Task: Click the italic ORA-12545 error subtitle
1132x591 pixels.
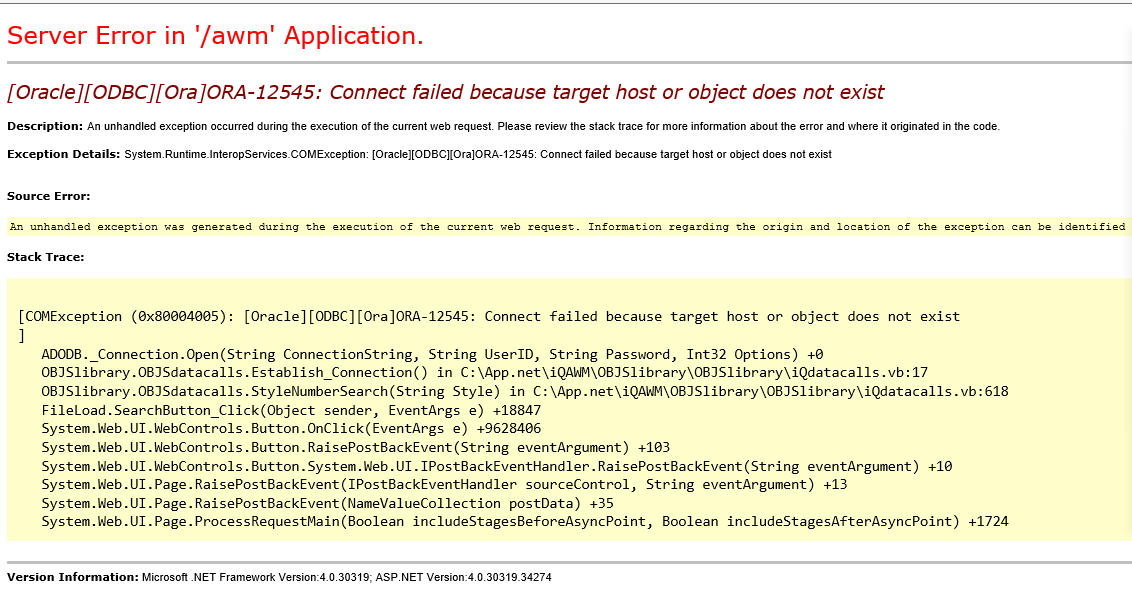Action: tap(445, 92)
